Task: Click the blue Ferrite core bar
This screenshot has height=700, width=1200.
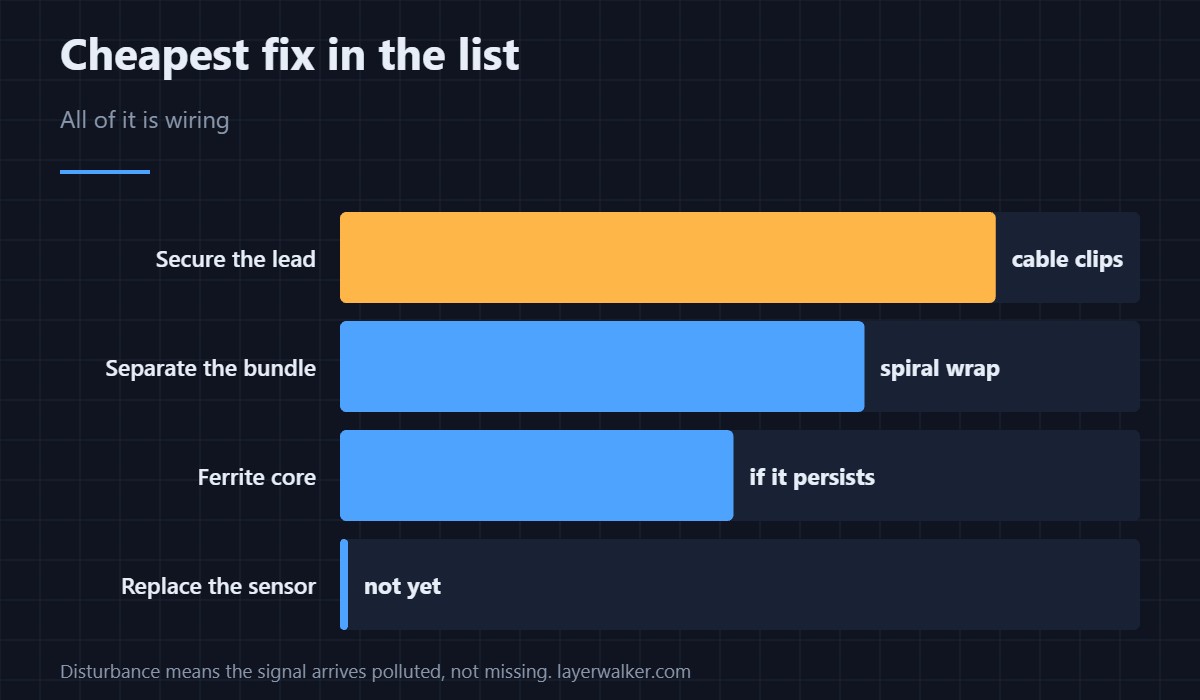Action: [537, 475]
